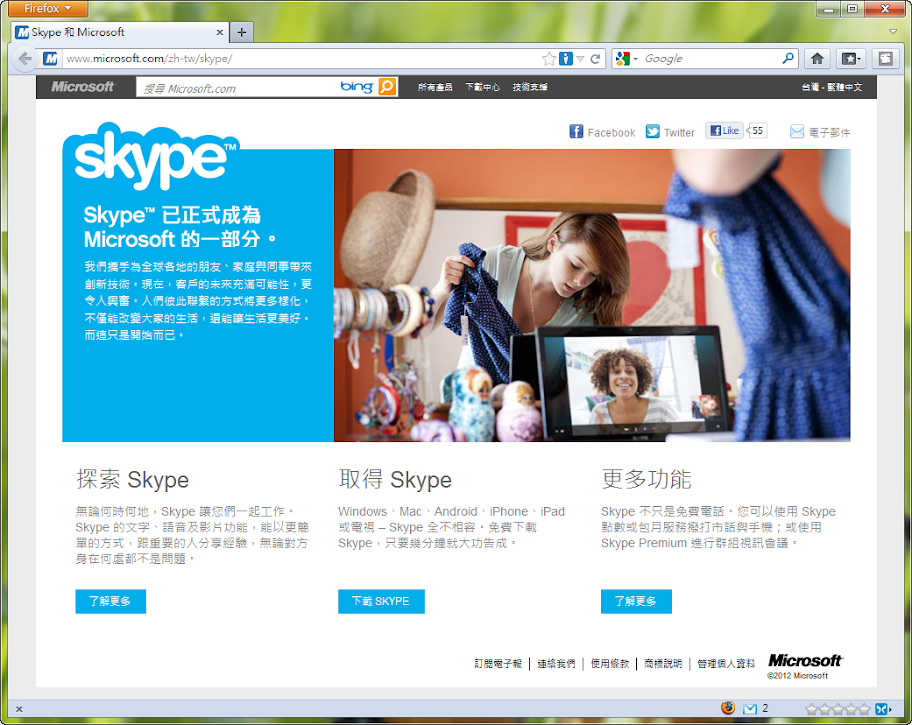Open the search engine selector dropdown
912x725 pixels.
pos(626,58)
